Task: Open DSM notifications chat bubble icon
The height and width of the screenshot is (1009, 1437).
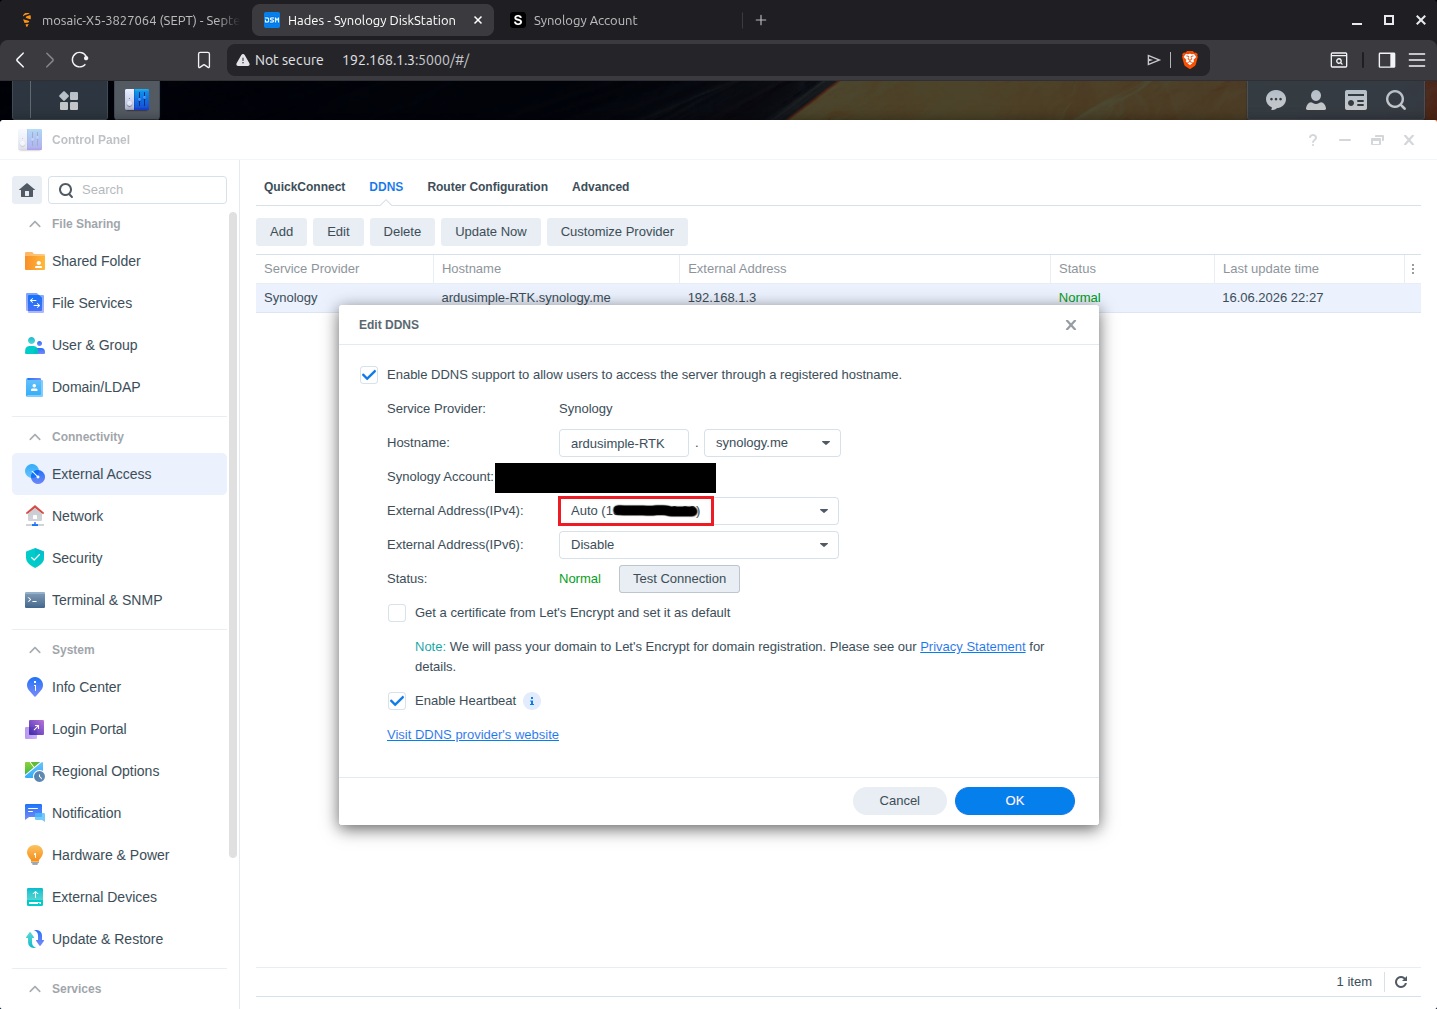Action: 1276,100
